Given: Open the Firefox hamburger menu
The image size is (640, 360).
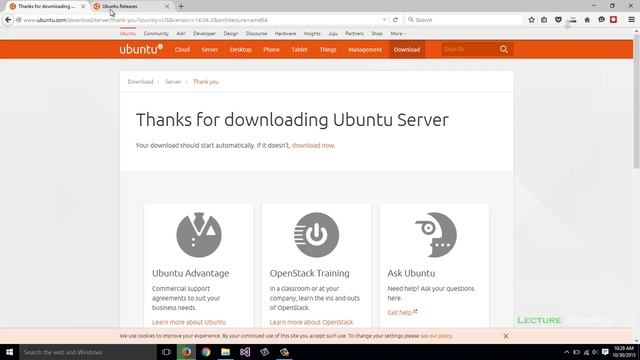Looking at the screenshot, I should coord(631,20).
